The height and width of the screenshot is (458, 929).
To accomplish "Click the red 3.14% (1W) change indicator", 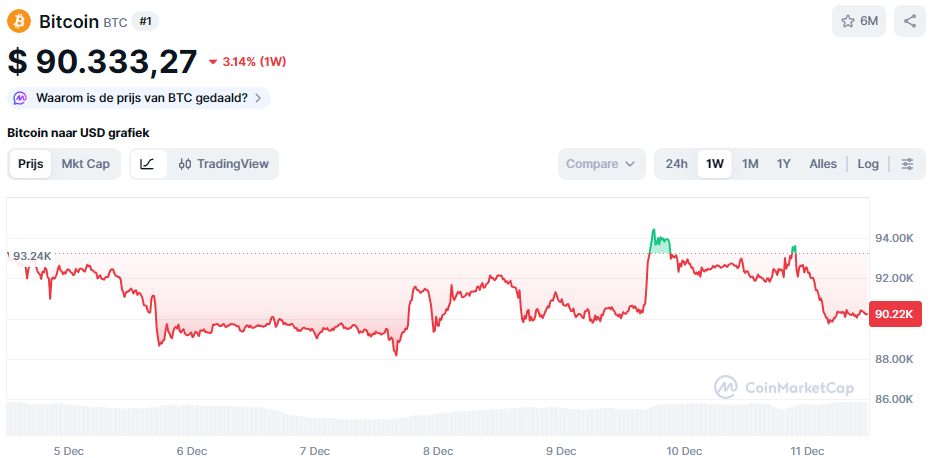I will point(248,62).
